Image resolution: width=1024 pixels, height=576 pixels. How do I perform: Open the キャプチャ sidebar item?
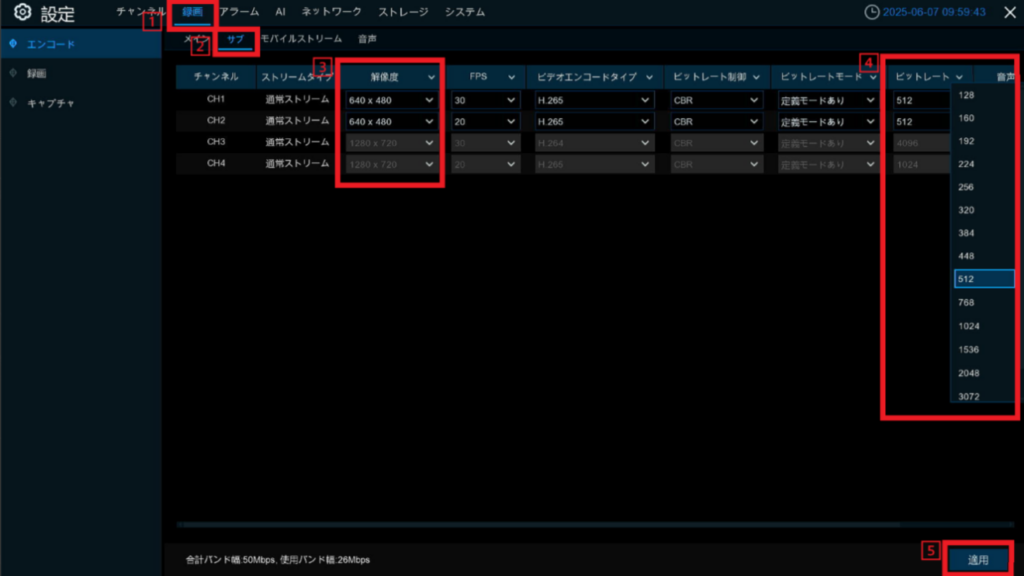(x=50, y=103)
